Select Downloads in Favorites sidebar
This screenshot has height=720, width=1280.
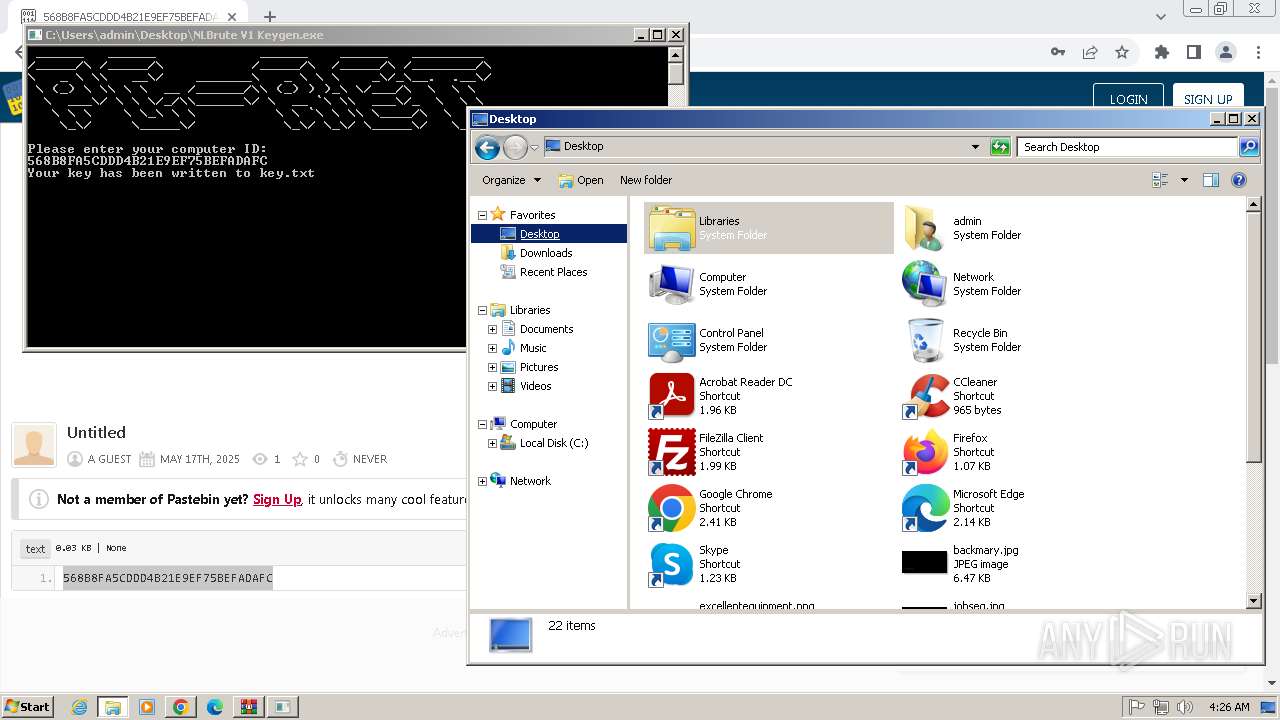coord(546,253)
